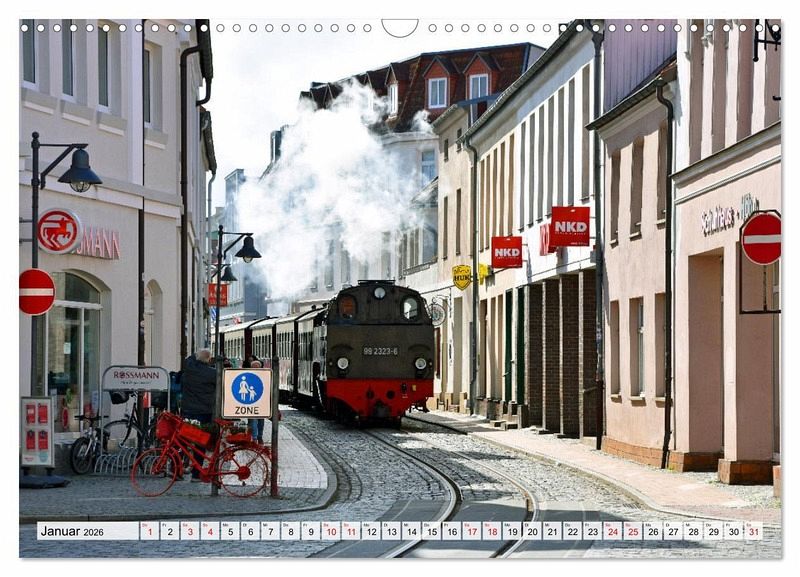Viewport: 800px width, 577px height.
Task: Select day 21 in the calendar strip
Action: pos(553,531)
